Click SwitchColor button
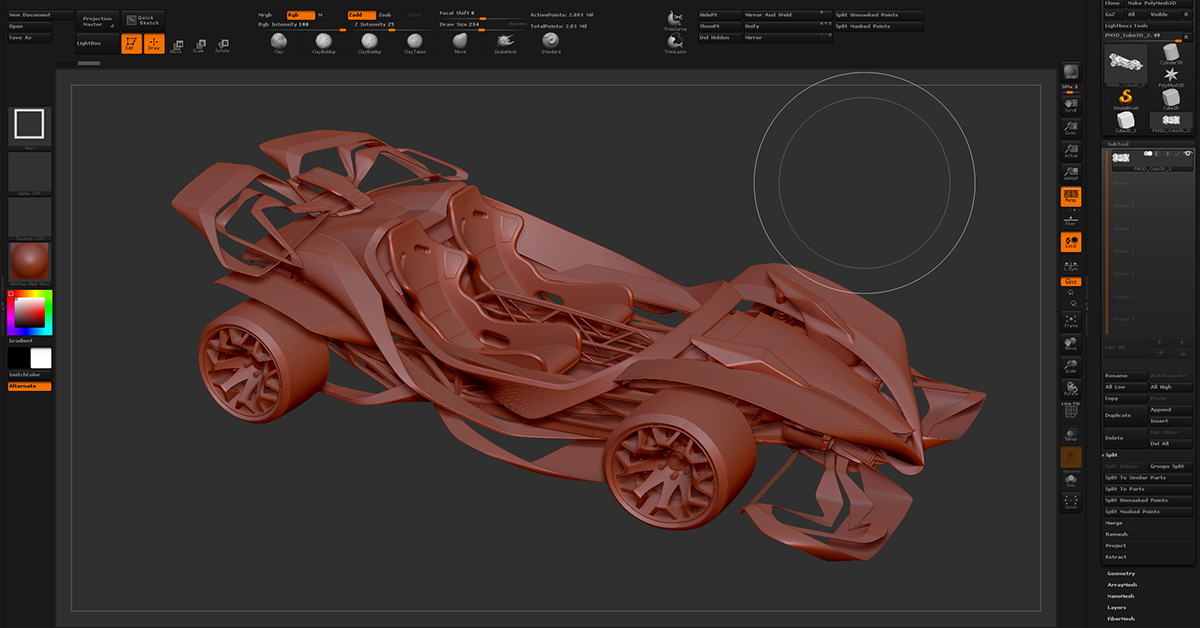The width and height of the screenshot is (1200, 628). click(29, 375)
